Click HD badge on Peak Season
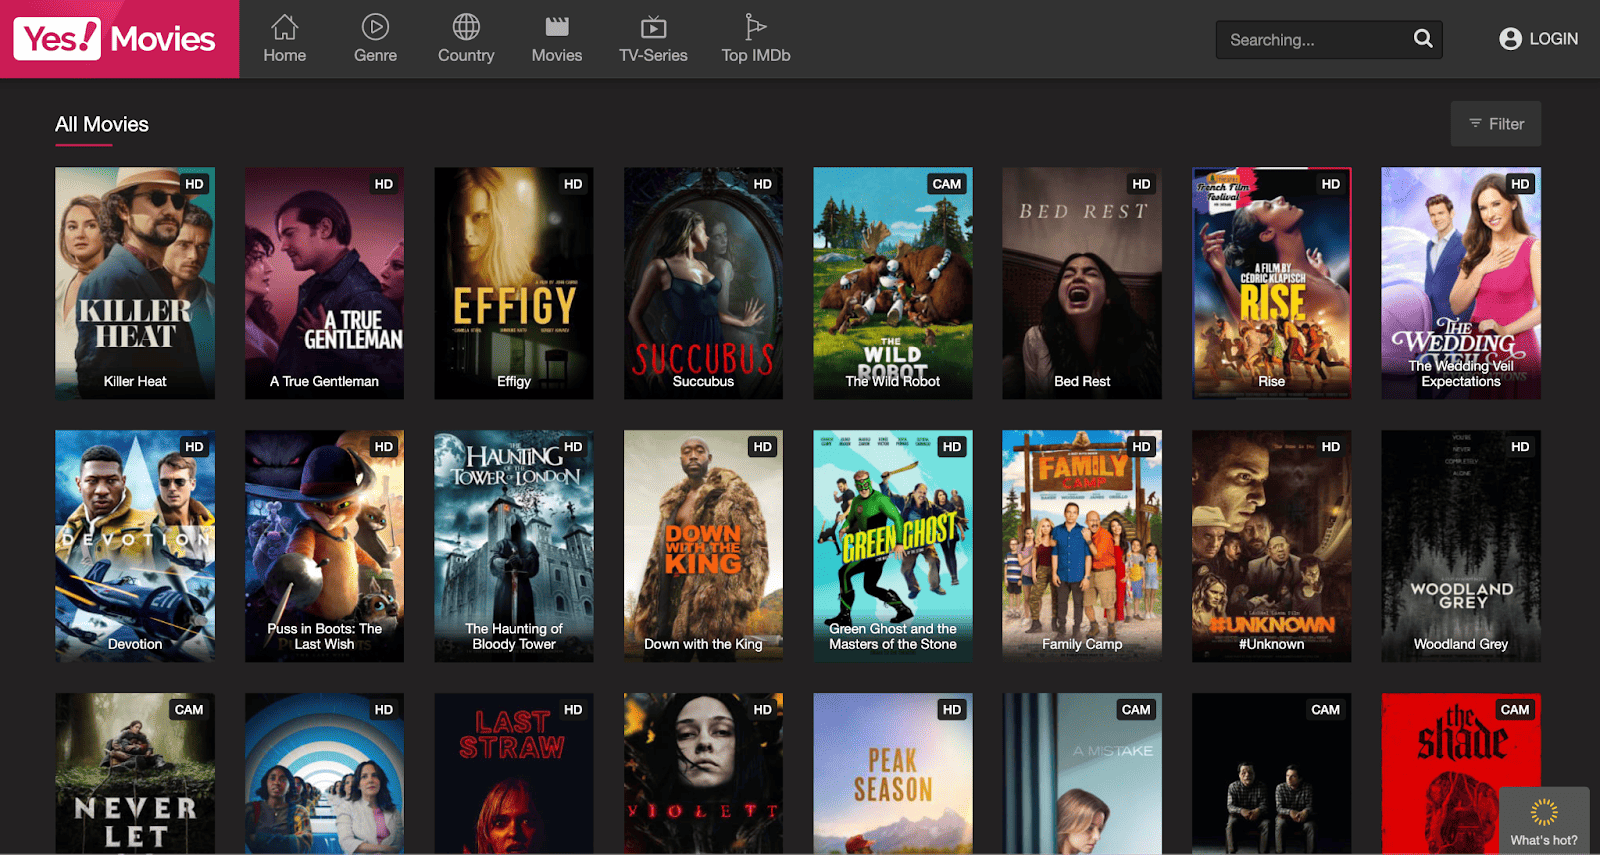This screenshot has width=1600, height=855. click(x=952, y=710)
